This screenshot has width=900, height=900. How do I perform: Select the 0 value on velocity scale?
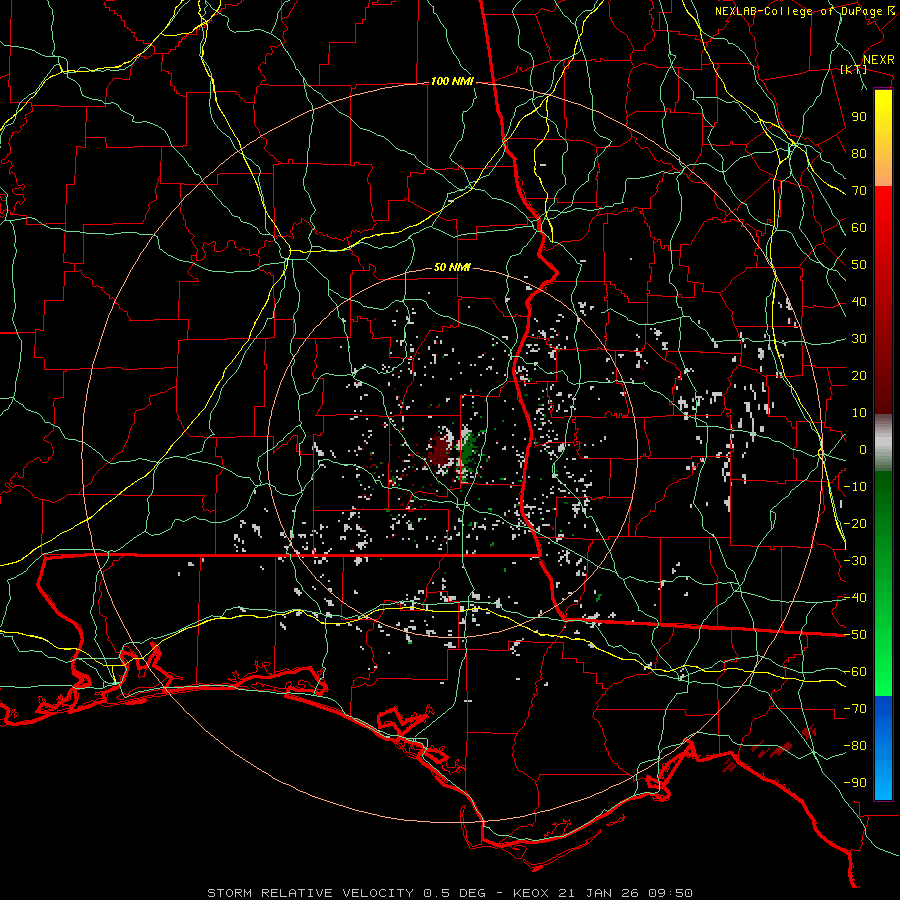click(x=863, y=450)
